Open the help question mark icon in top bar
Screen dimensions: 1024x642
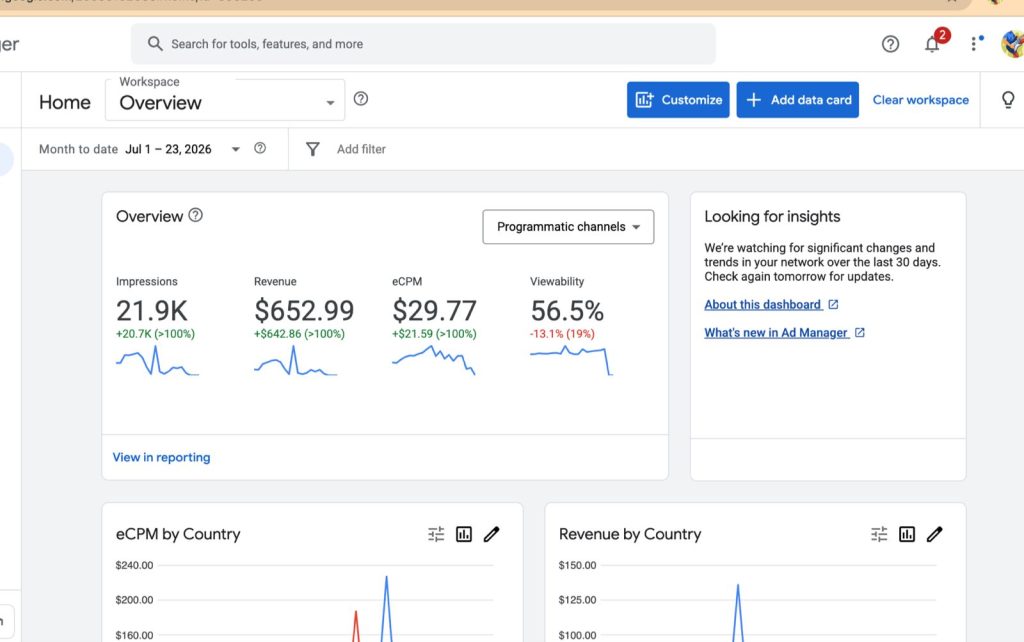[x=890, y=44]
